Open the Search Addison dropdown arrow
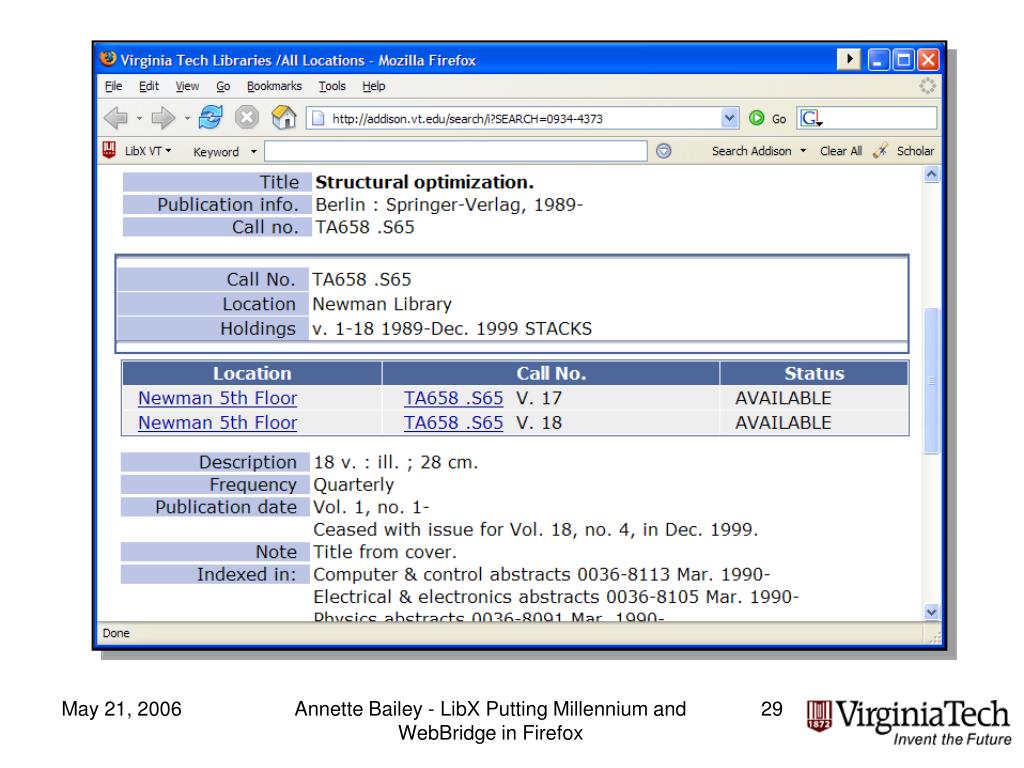Screen dimensions: 1024x768 (x=803, y=151)
